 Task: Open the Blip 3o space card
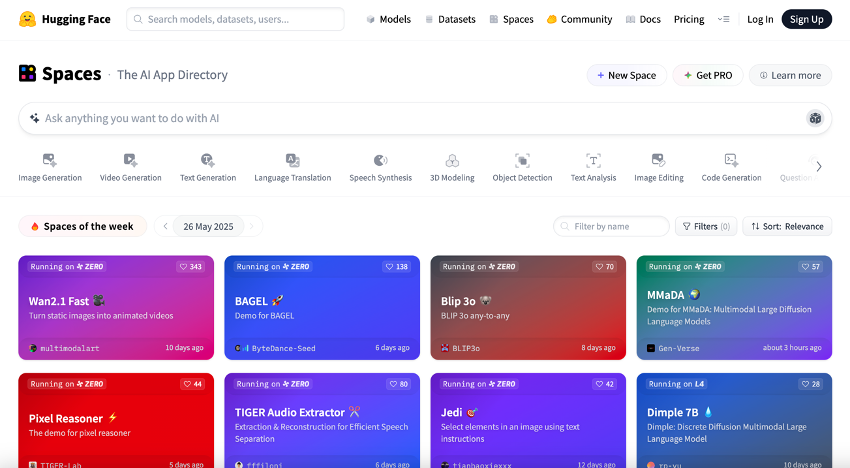pyautogui.click(x=528, y=307)
